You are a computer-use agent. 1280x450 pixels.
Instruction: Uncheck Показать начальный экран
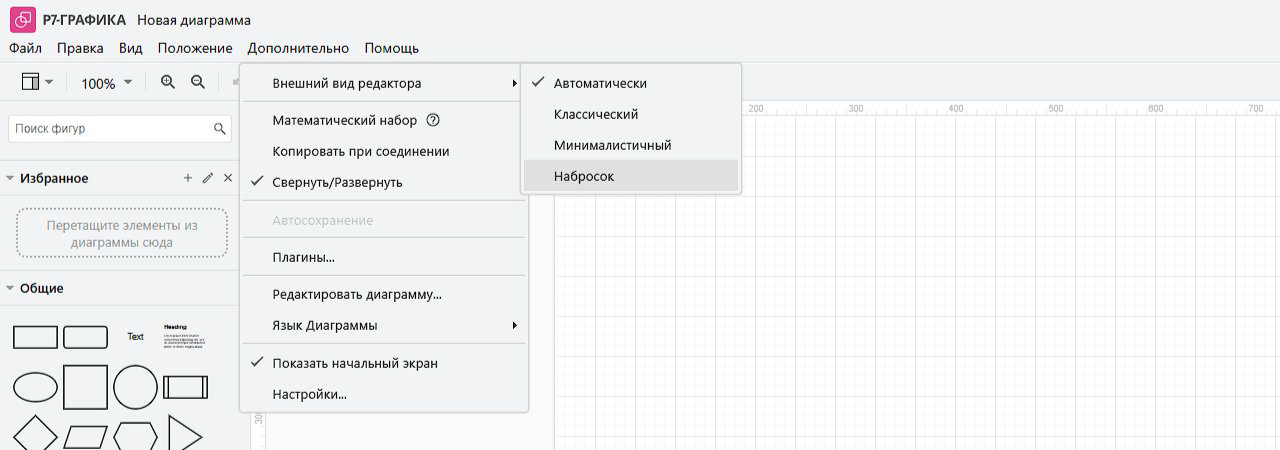(354, 363)
